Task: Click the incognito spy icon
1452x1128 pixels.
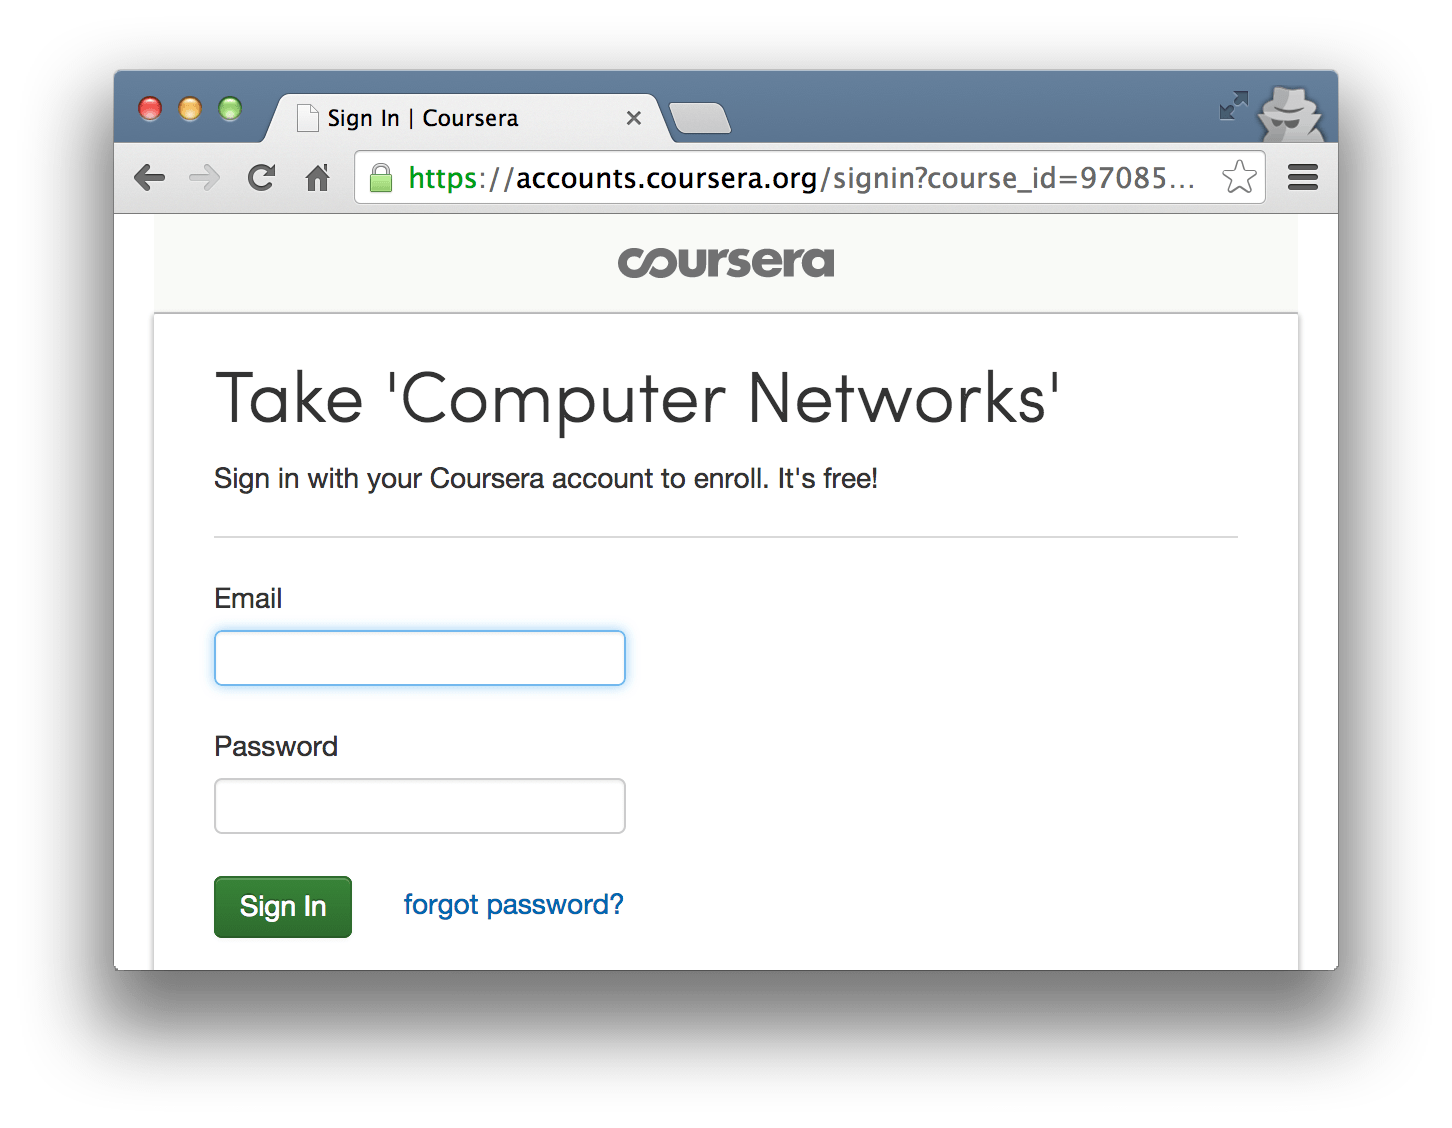Action: click(x=1291, y=113)
